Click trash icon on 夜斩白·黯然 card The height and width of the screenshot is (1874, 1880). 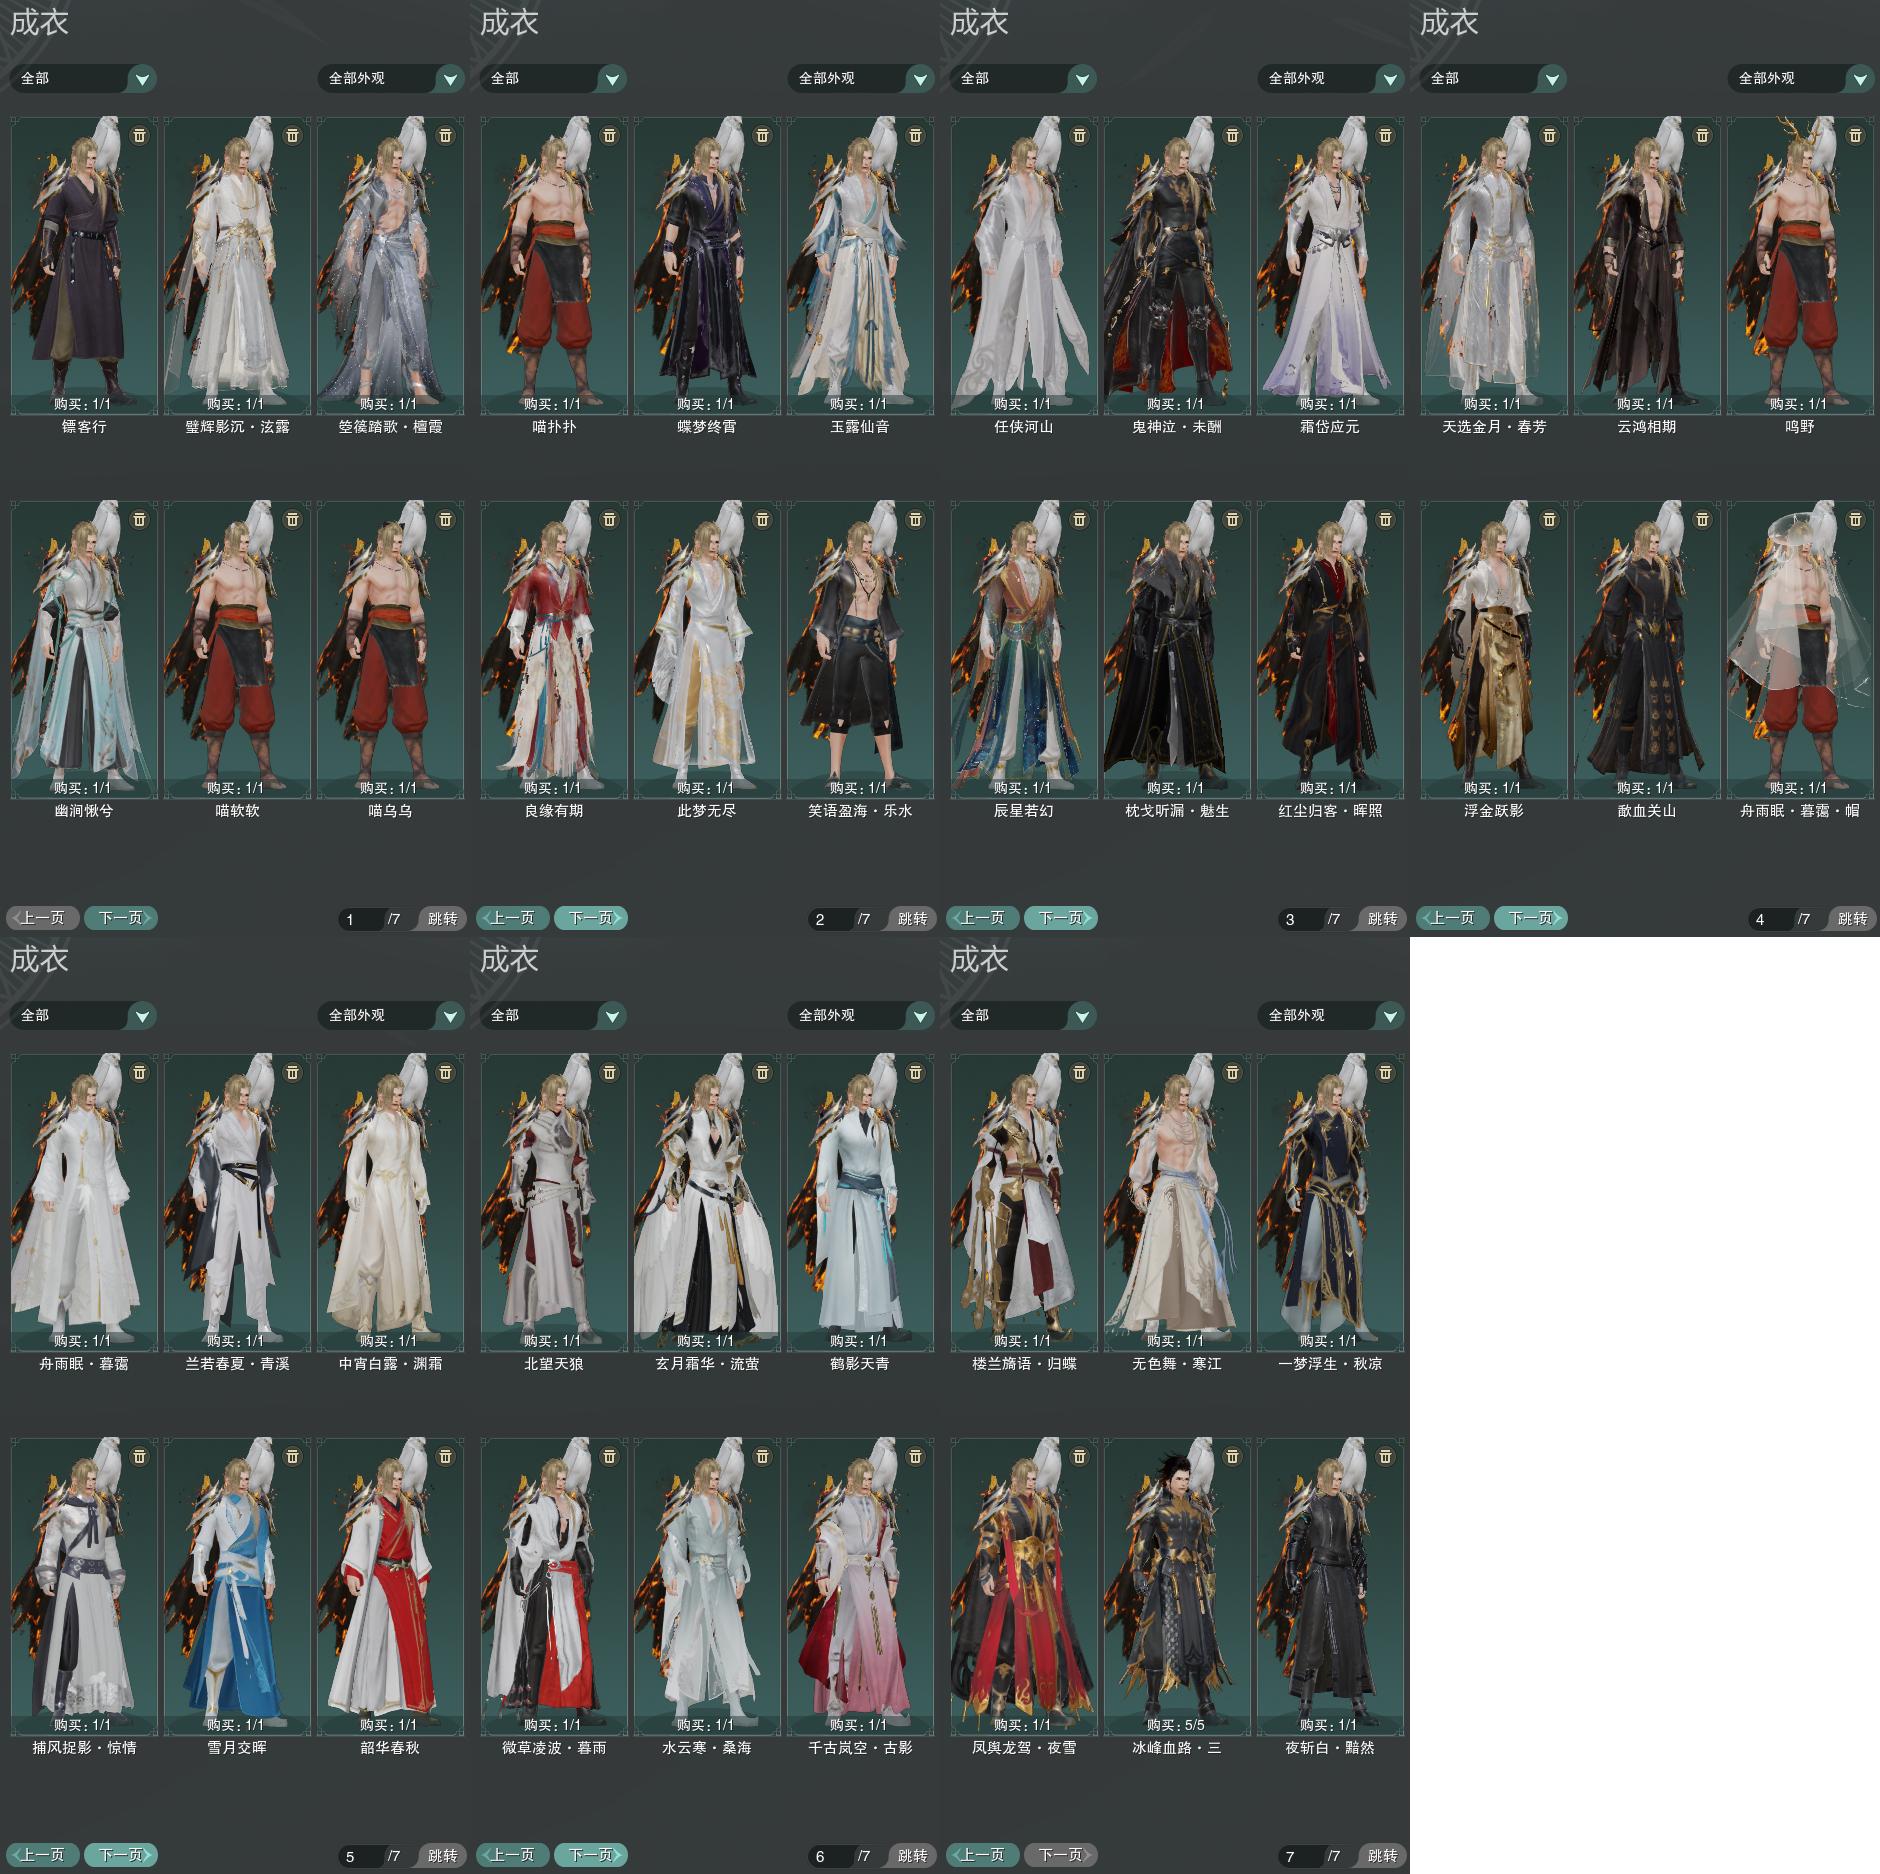pos(1385,1456)
